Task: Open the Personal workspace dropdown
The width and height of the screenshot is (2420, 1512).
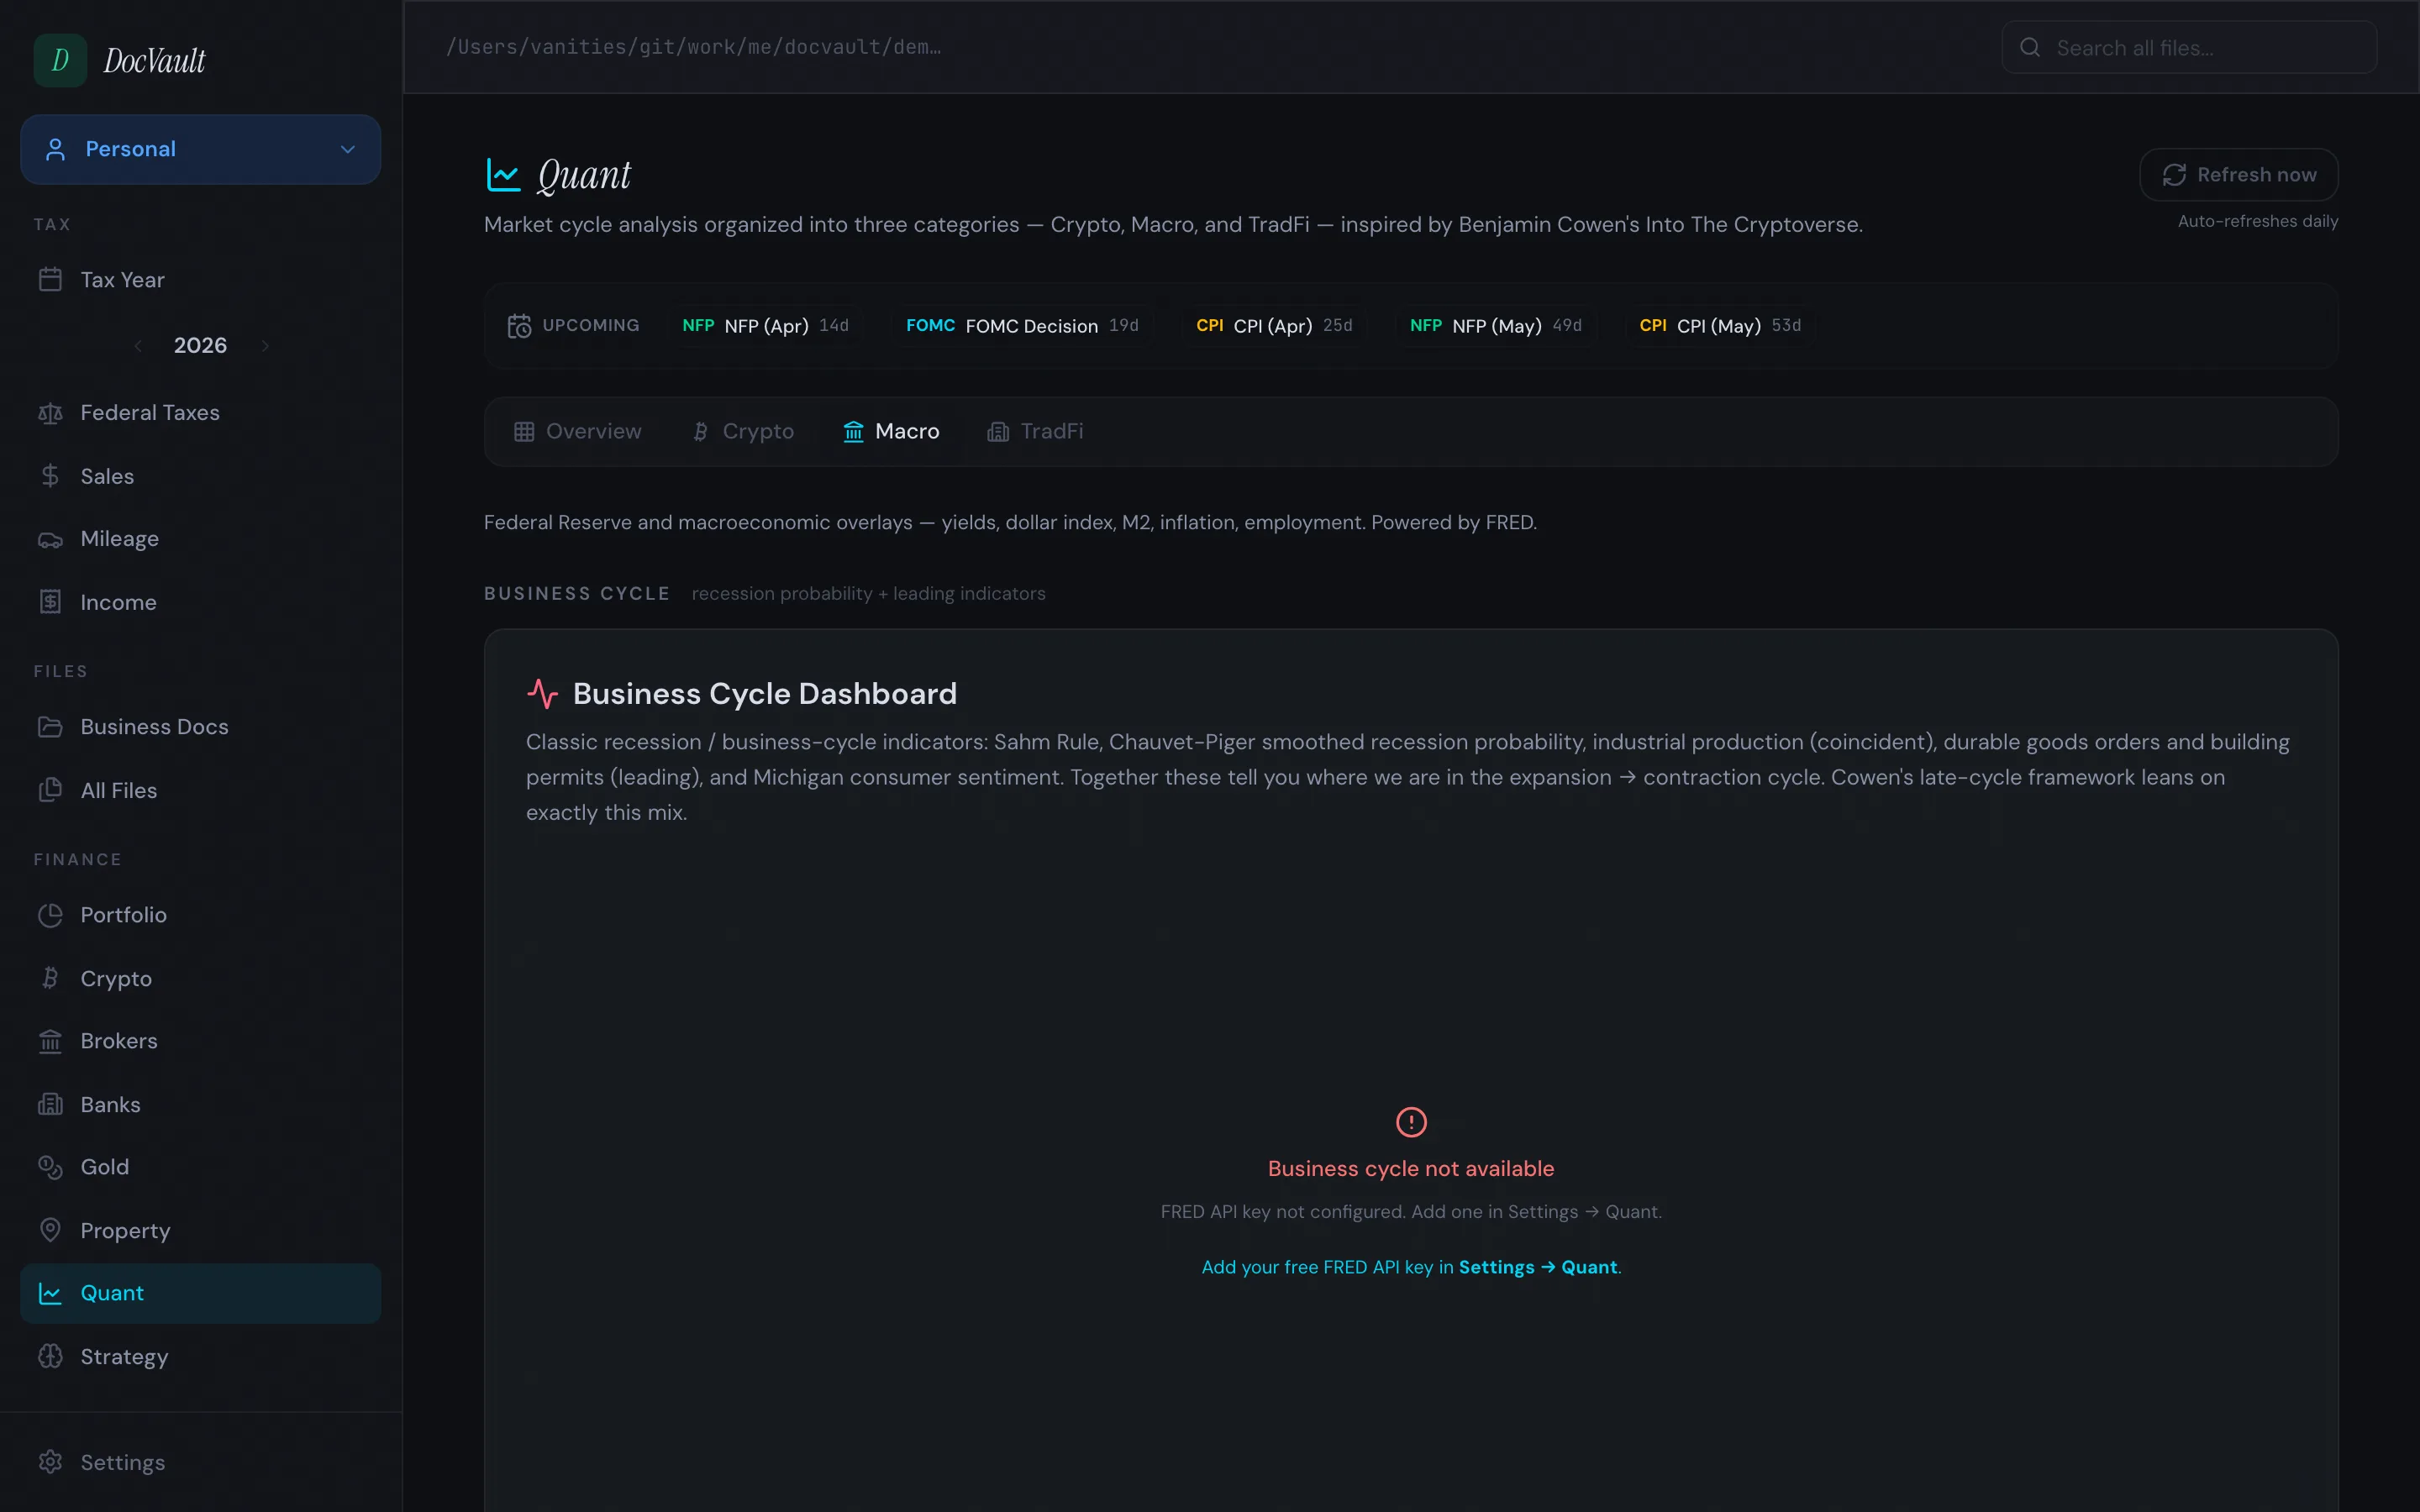Action: click(x=200, y=149)
